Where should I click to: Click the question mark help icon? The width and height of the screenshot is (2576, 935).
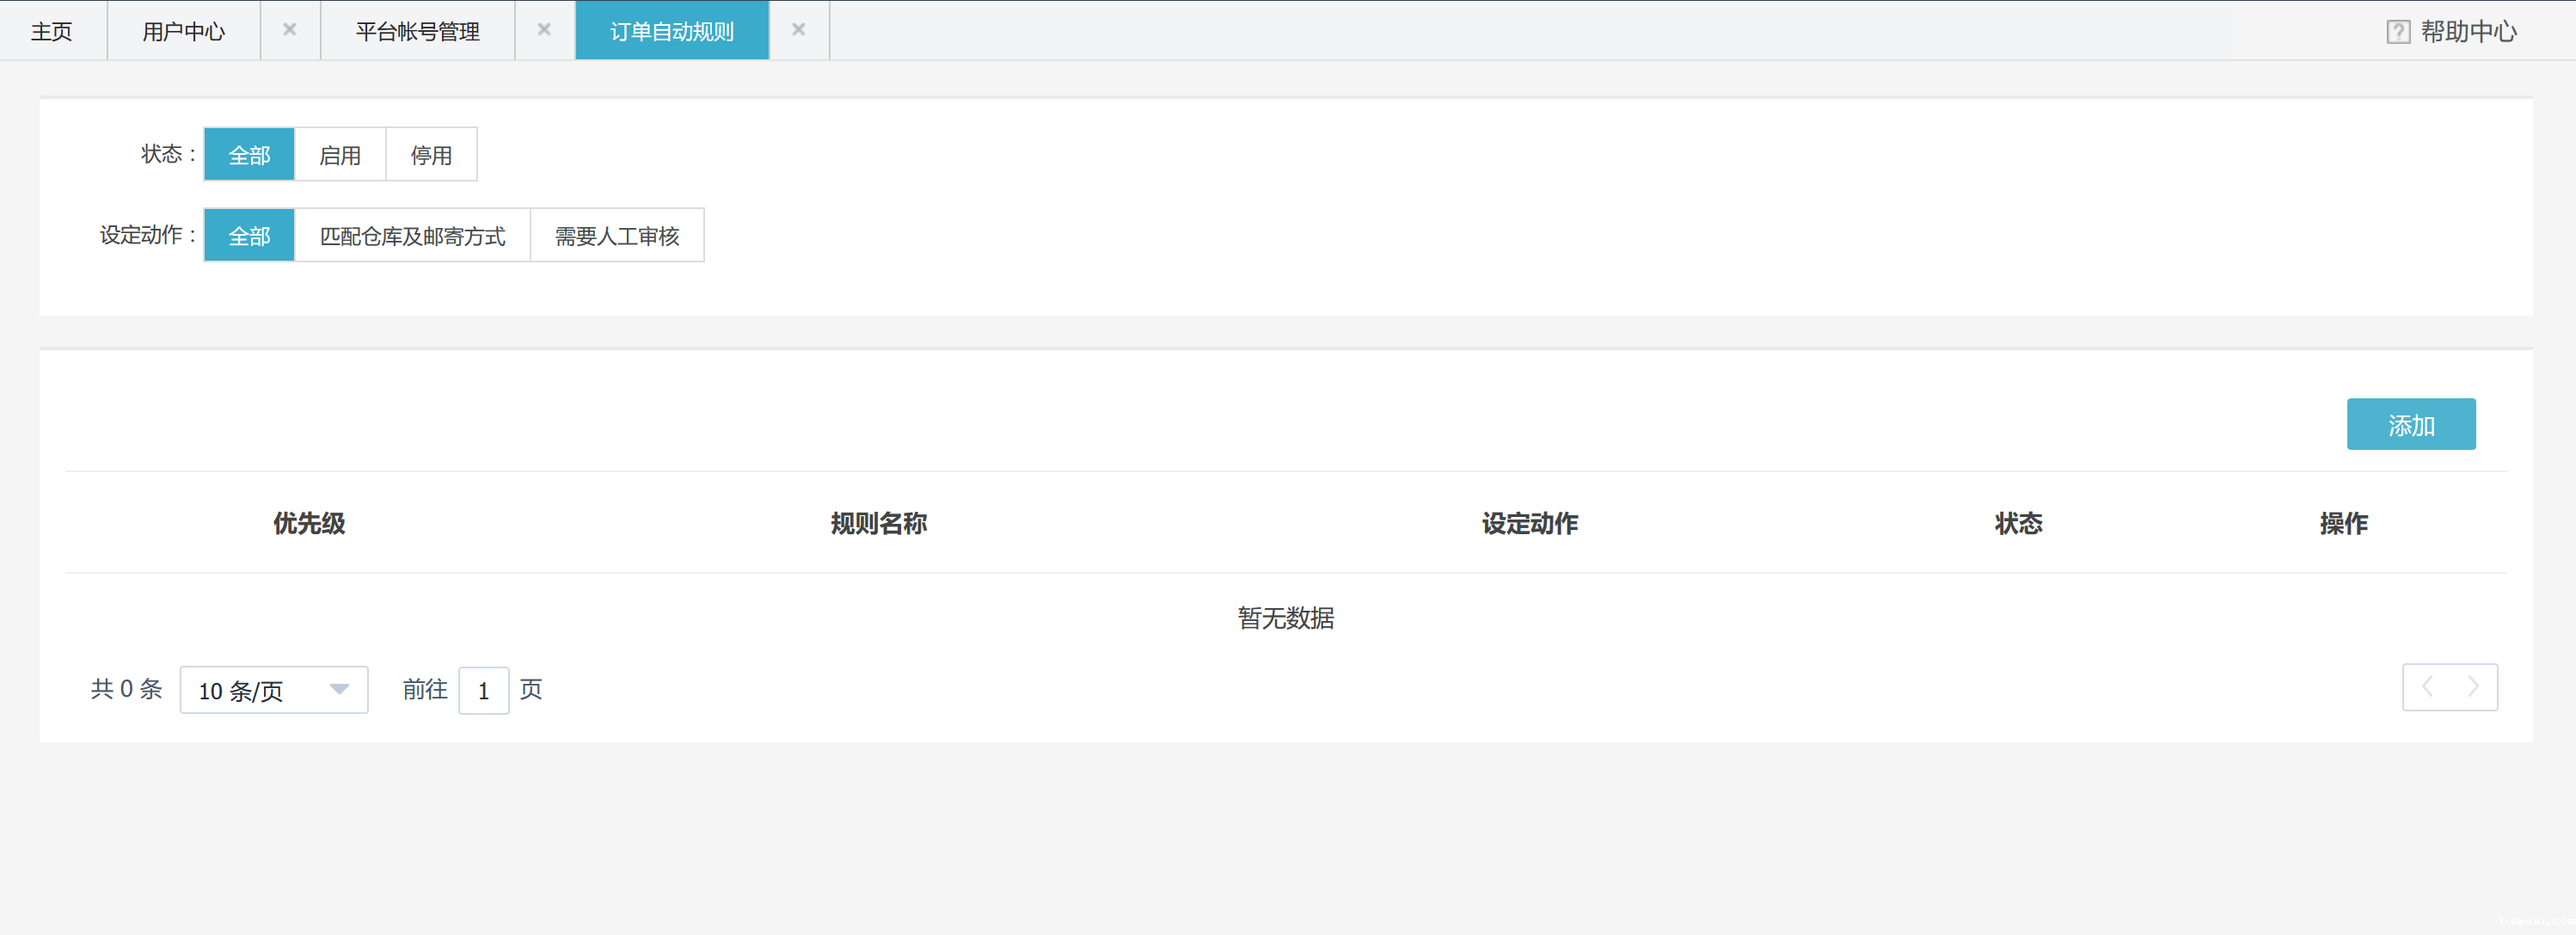point(2397,30)
